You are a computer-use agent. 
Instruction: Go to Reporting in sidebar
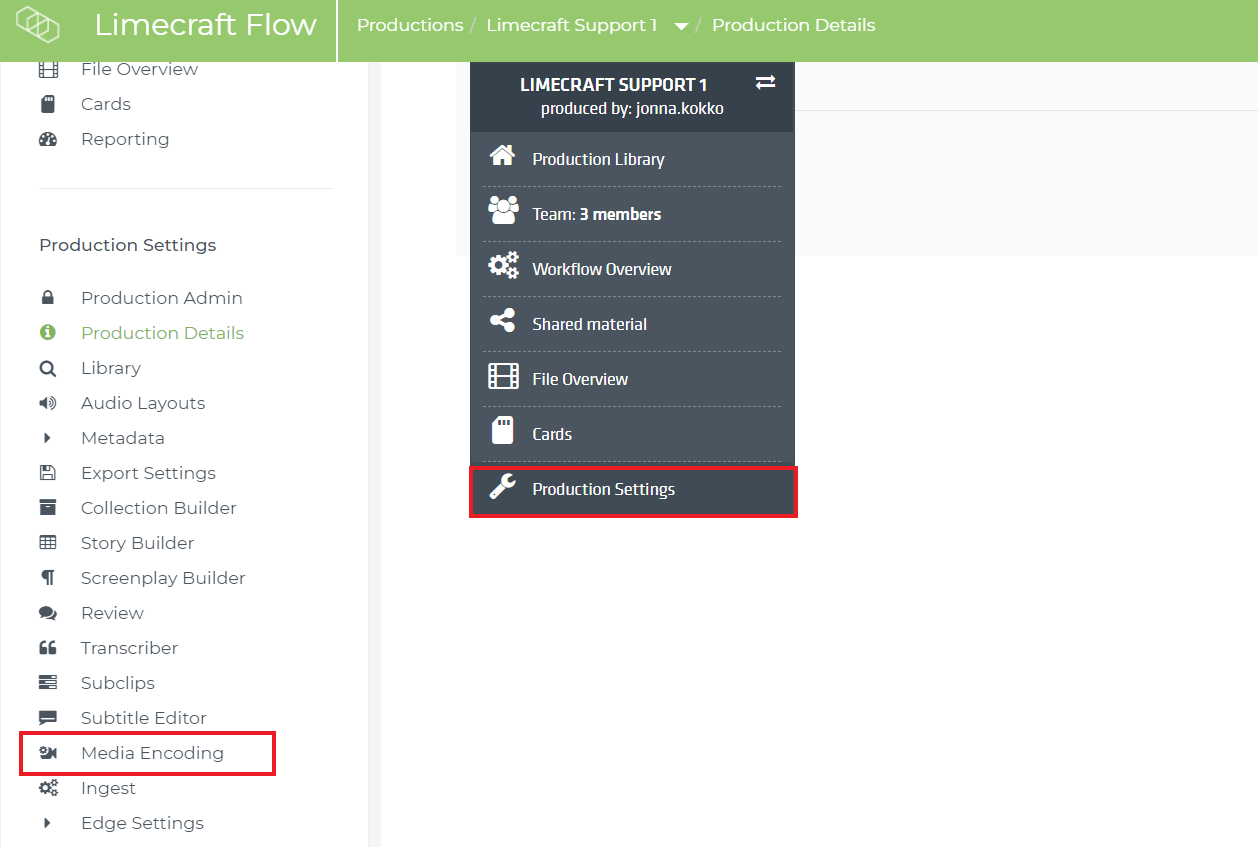tap(125, 139)
